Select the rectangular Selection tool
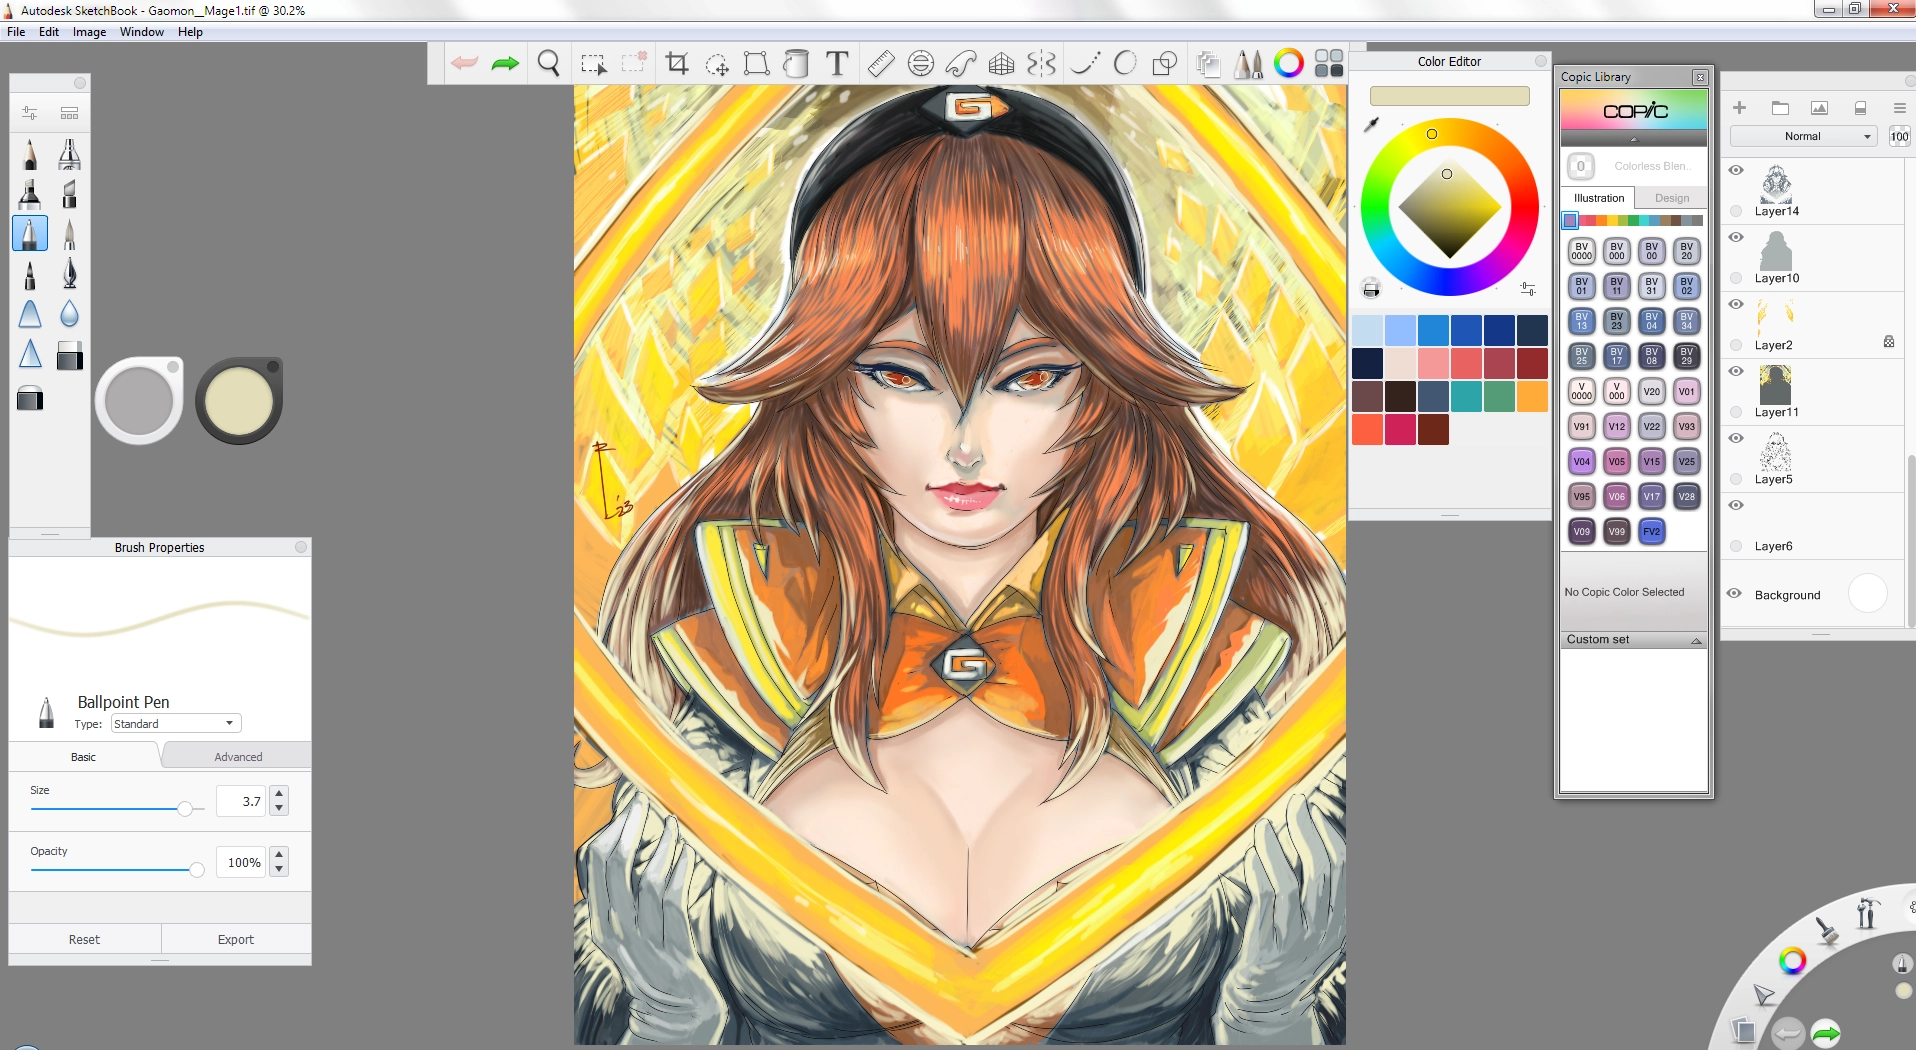1916x1050 pixels. tap(593, 64)
